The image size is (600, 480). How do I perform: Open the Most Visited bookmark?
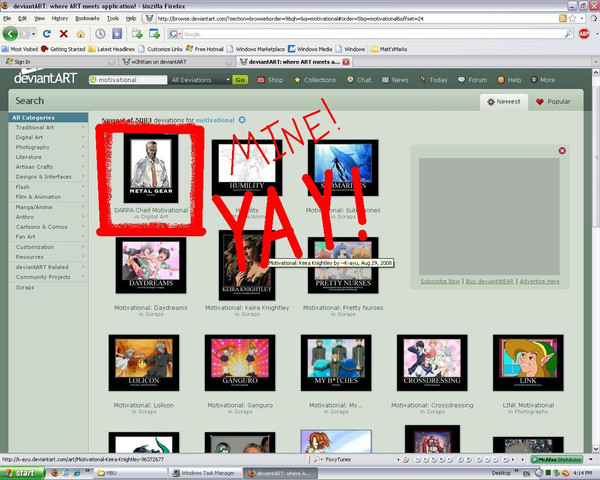(20, 49)
